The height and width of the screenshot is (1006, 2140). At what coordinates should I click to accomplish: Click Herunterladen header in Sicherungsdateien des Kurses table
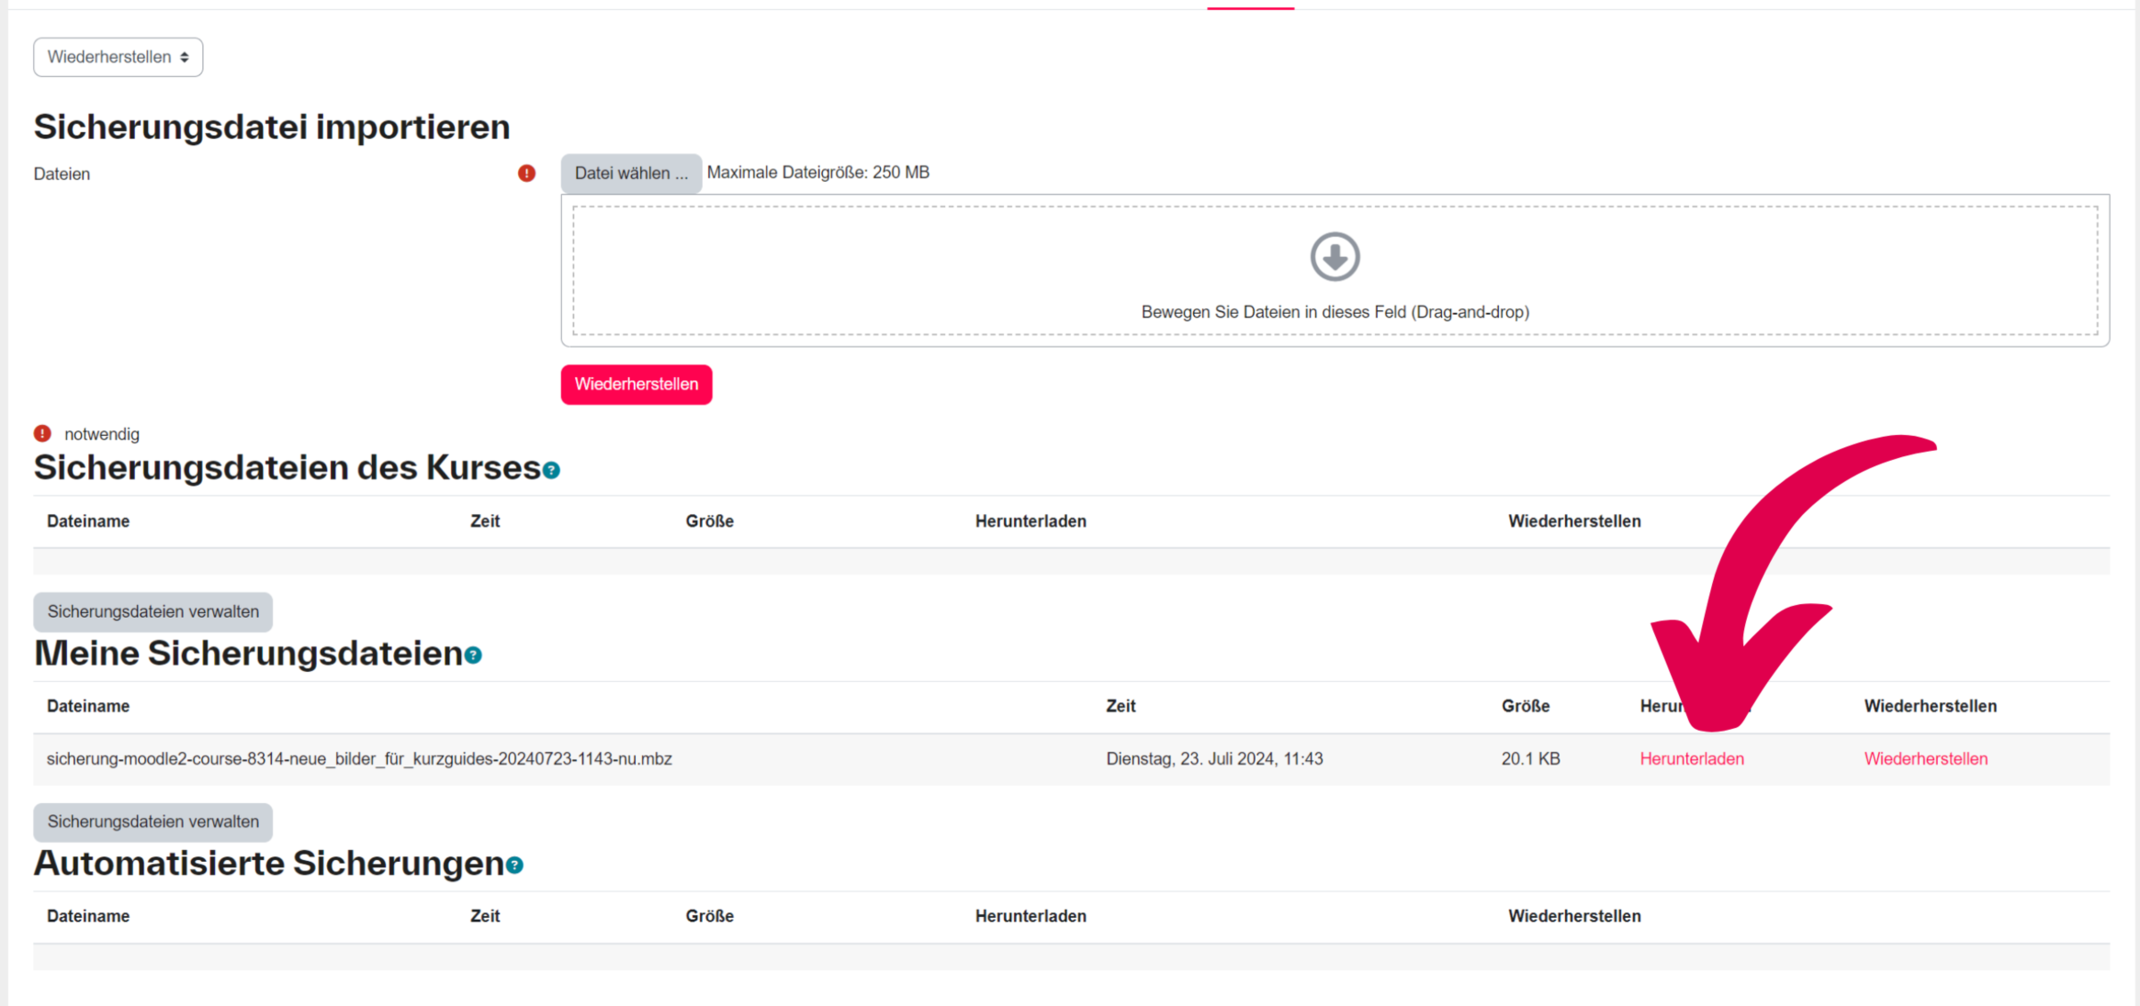[1030, 521]
